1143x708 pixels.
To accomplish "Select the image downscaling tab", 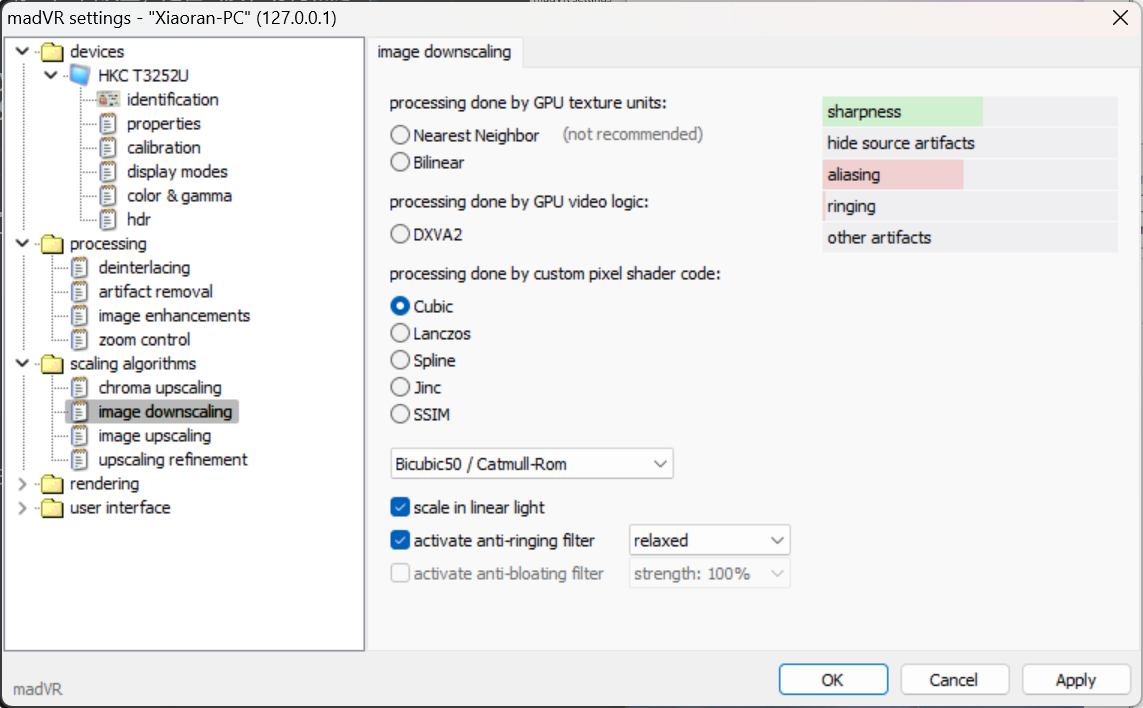I will (x=444, y=52).
